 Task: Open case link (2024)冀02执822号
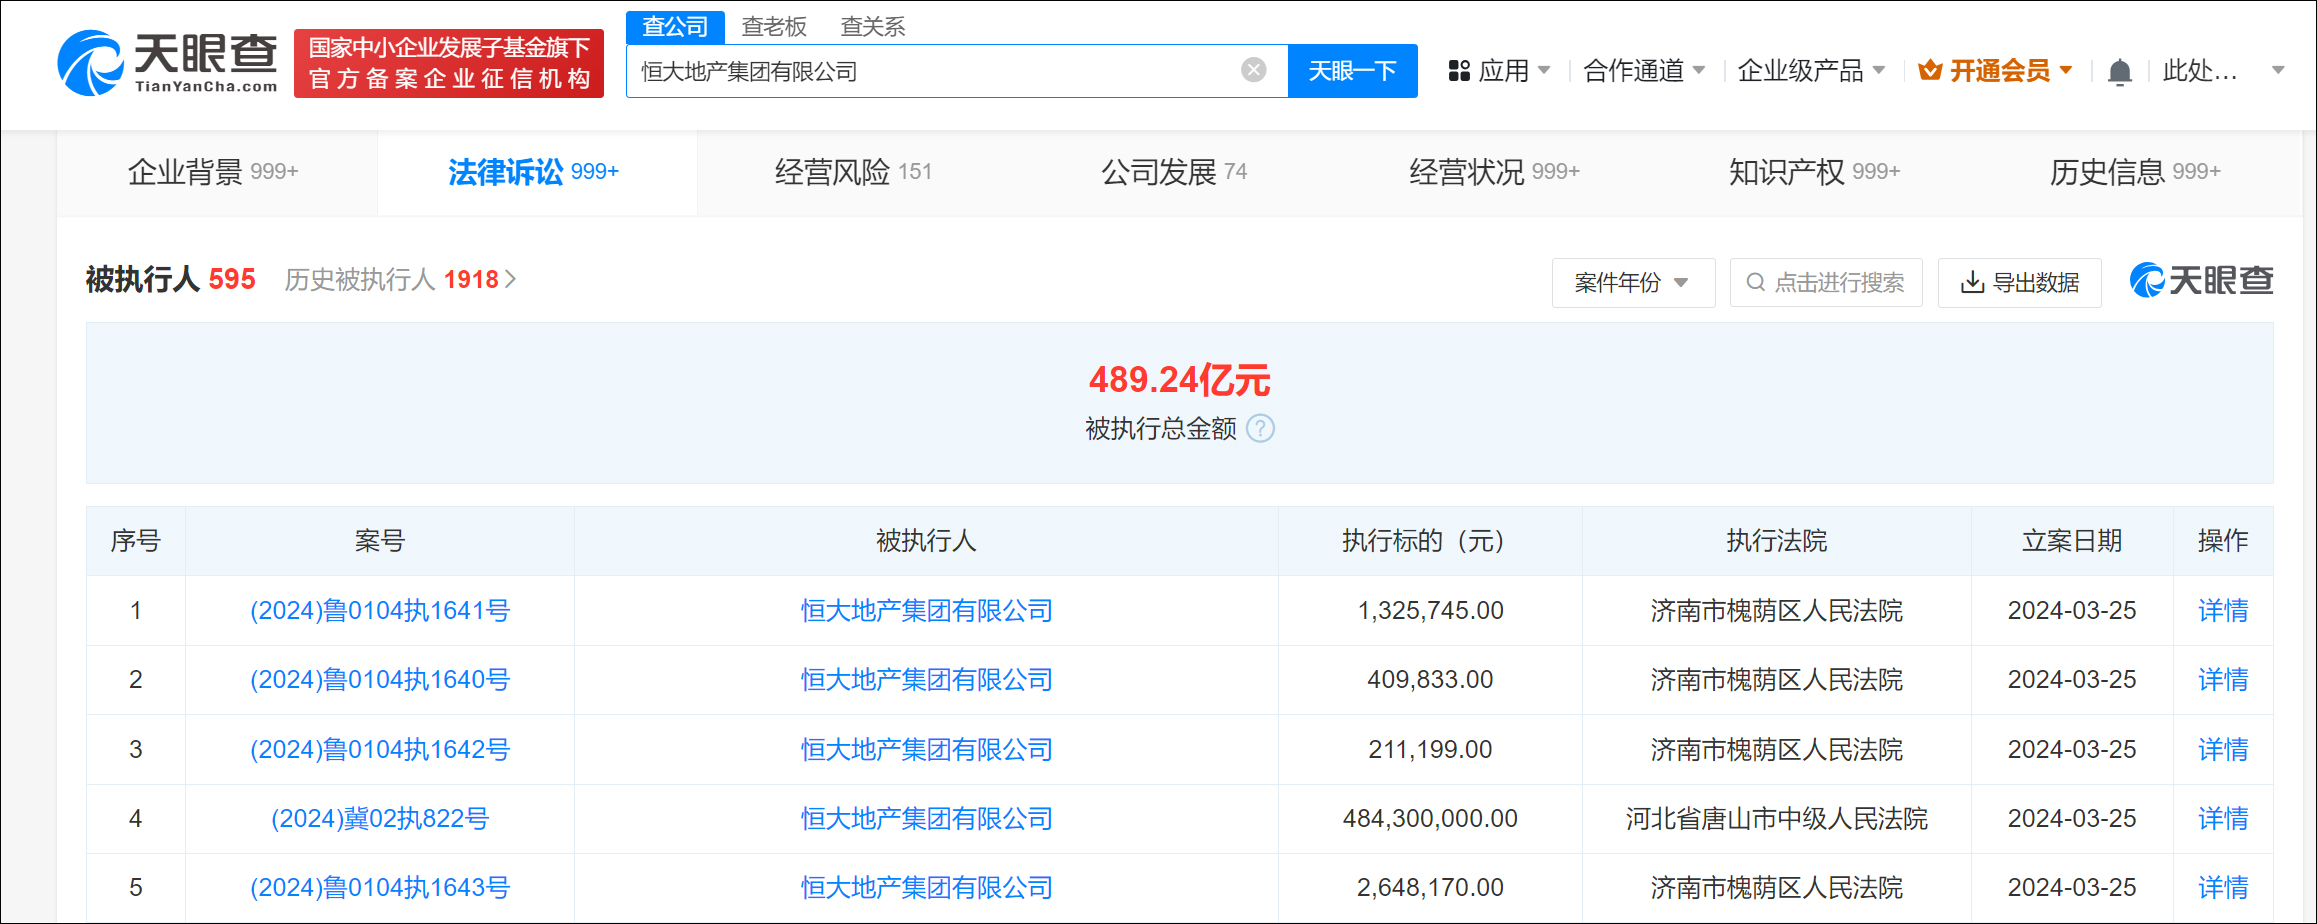coord(380,819)
